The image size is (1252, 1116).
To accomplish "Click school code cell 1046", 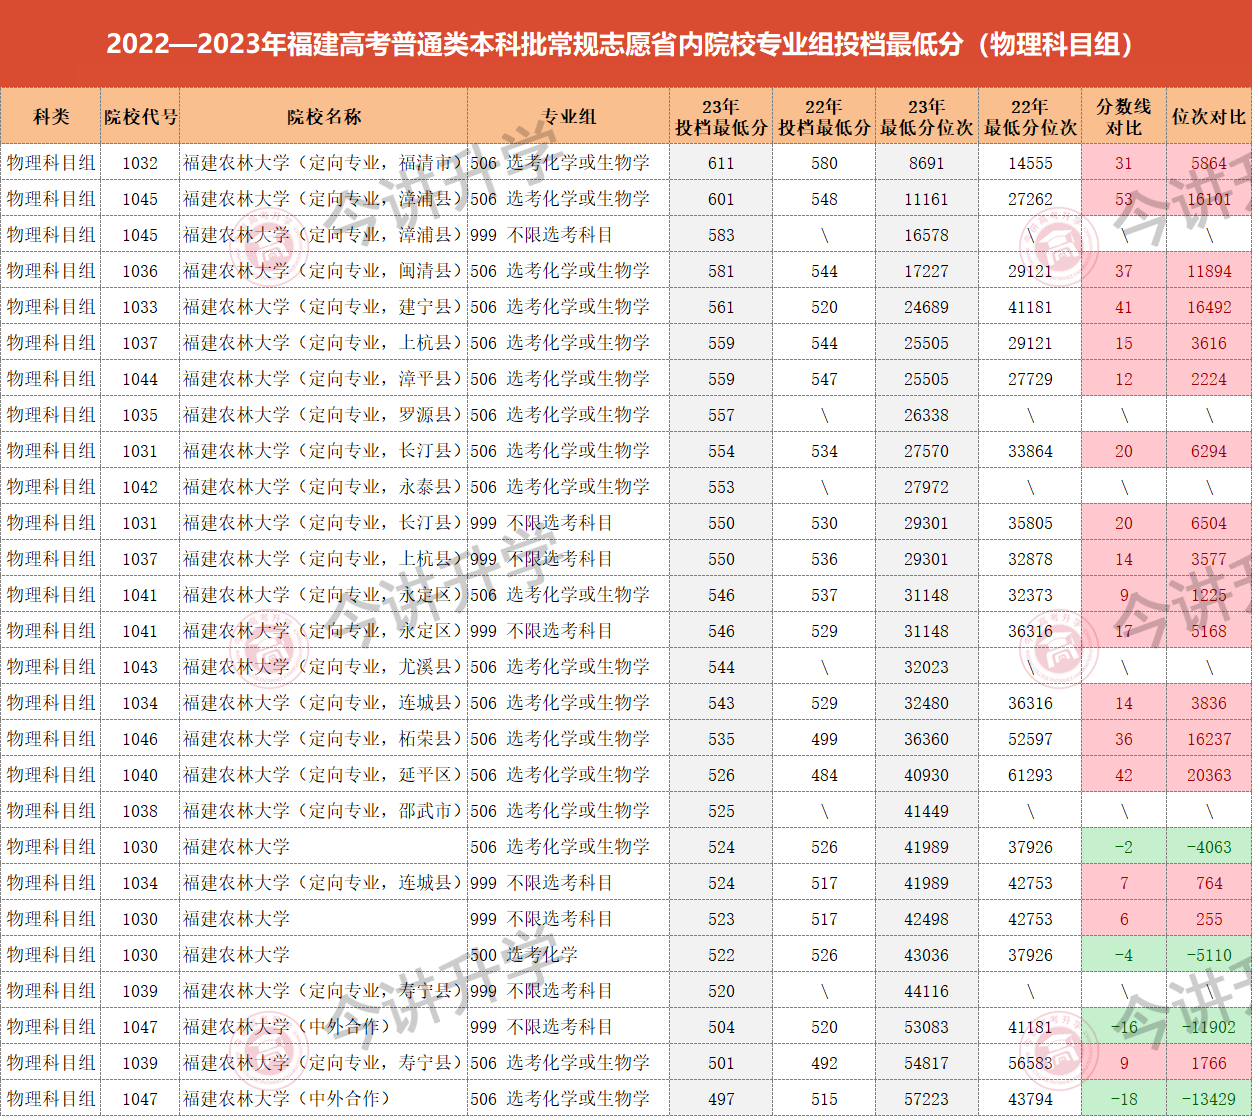I will [x=140, y=739].
